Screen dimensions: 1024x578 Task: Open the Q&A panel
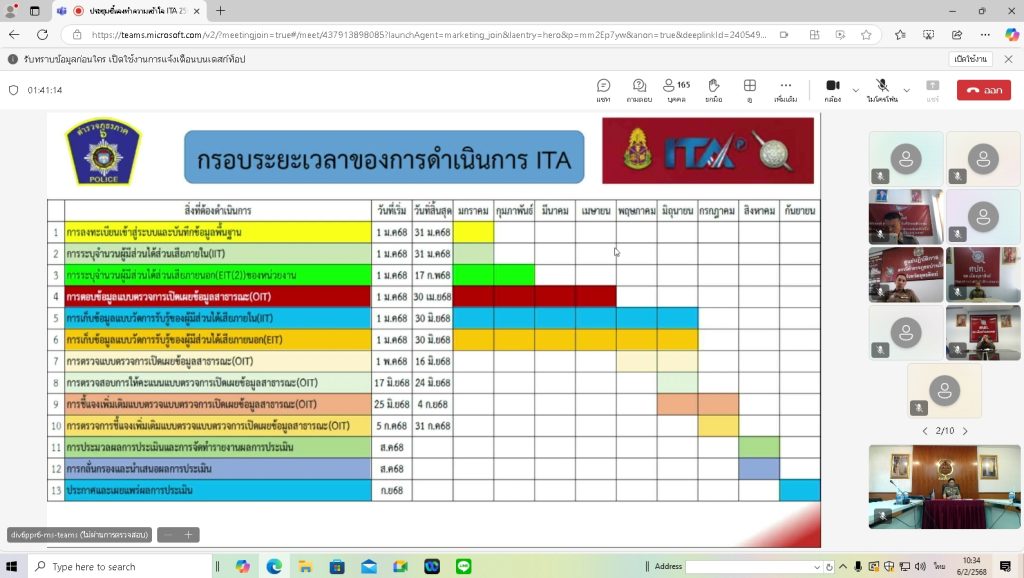(x=639, y=90)
